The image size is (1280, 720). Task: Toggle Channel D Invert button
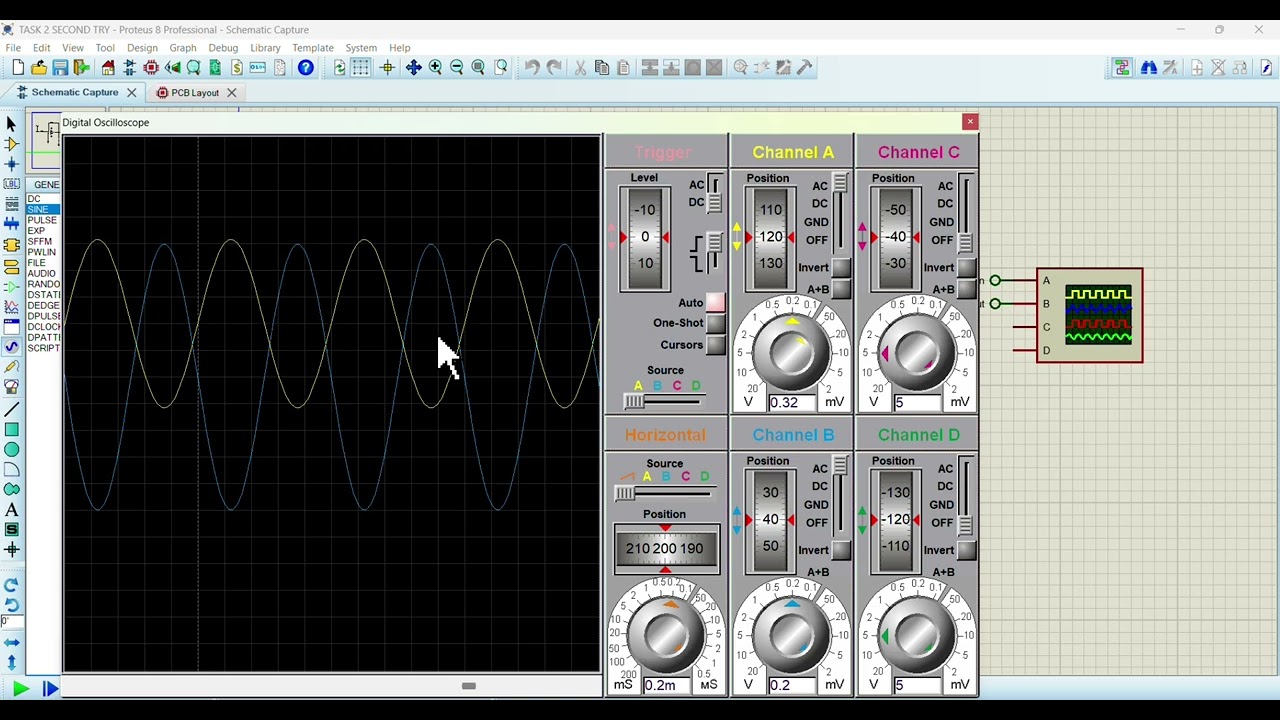point(966,551)
